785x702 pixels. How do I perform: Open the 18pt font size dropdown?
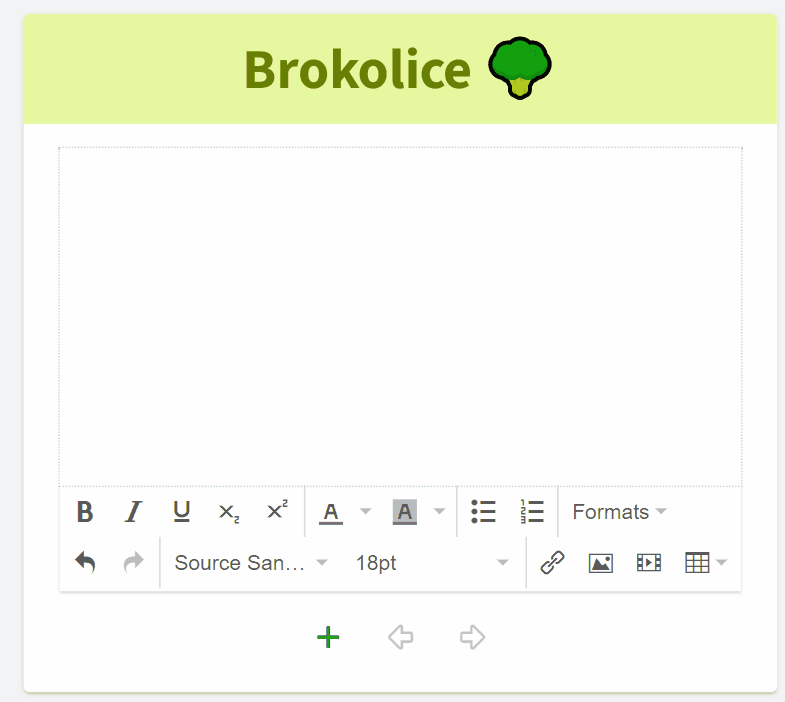[432, 563]
